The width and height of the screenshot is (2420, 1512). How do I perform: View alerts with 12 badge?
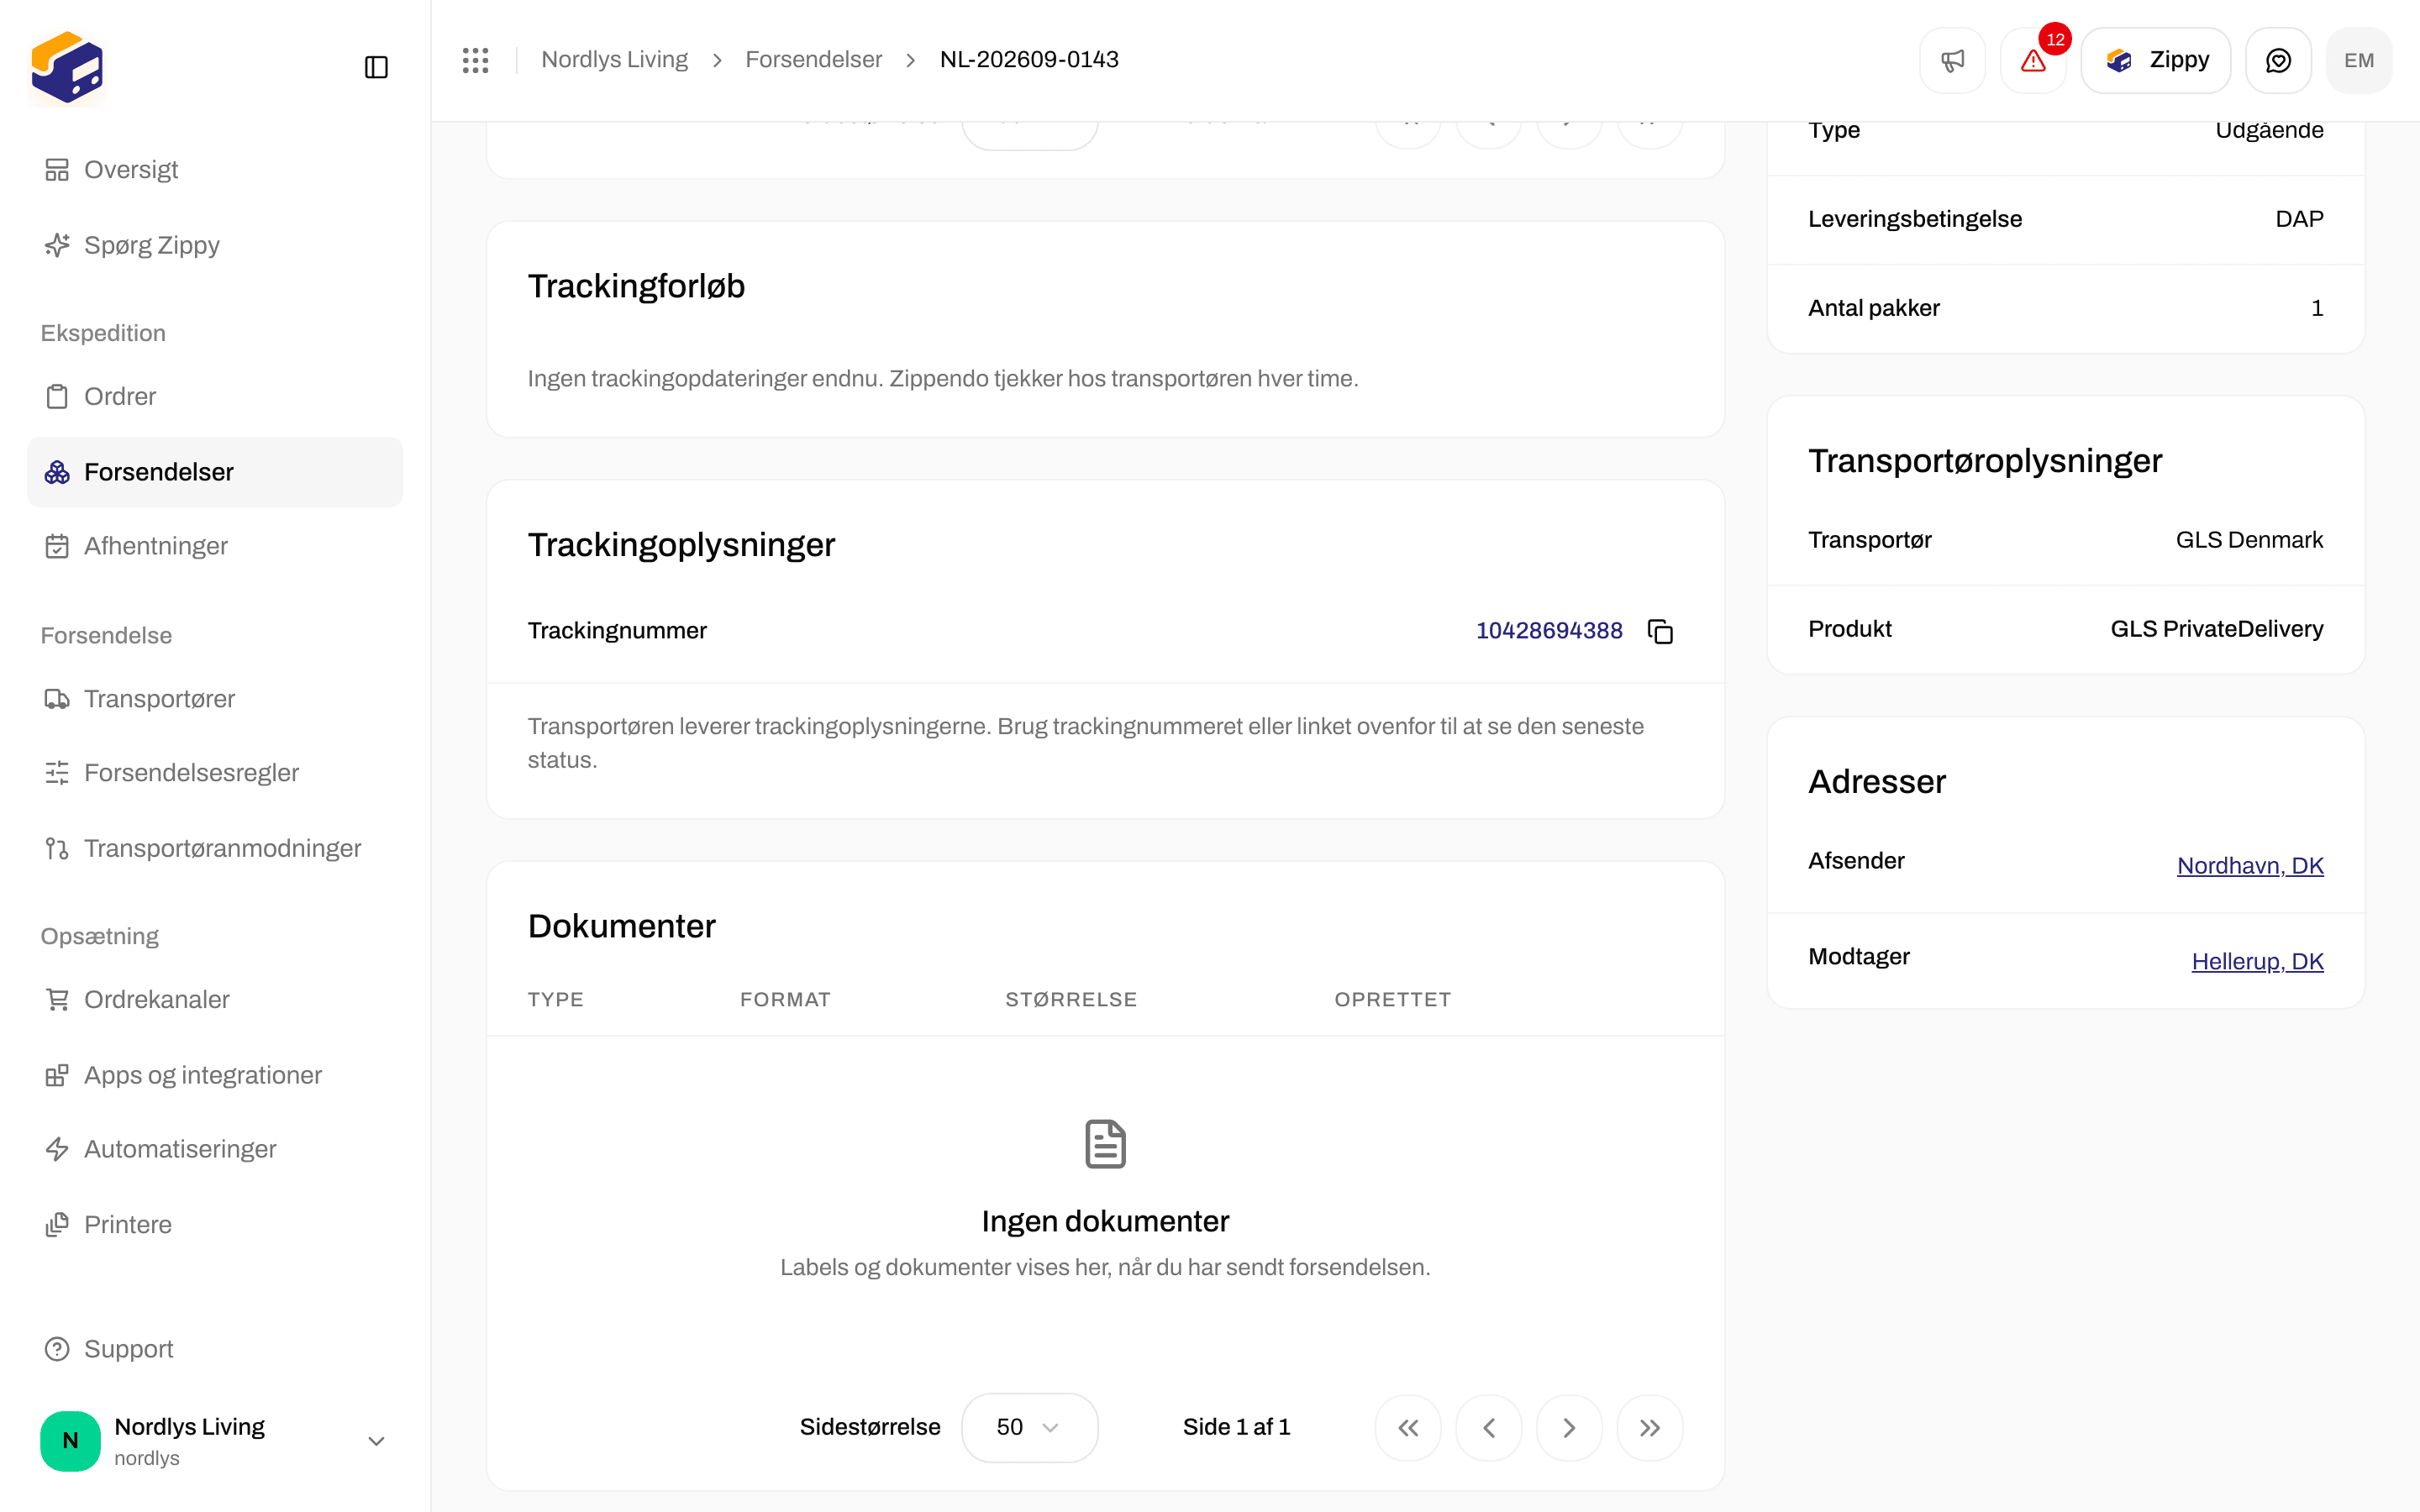click(x=2033, y=60)
